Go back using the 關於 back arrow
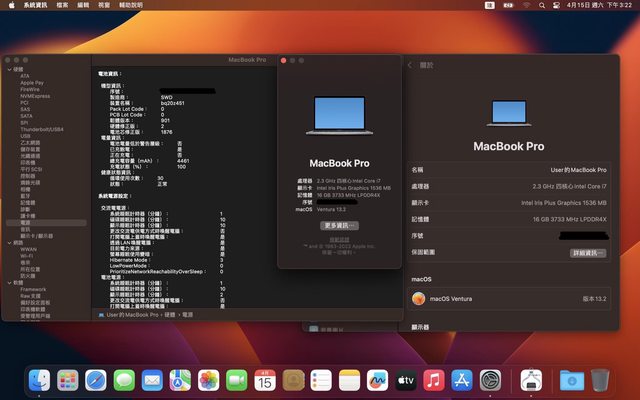 click(x=410, y=64)
